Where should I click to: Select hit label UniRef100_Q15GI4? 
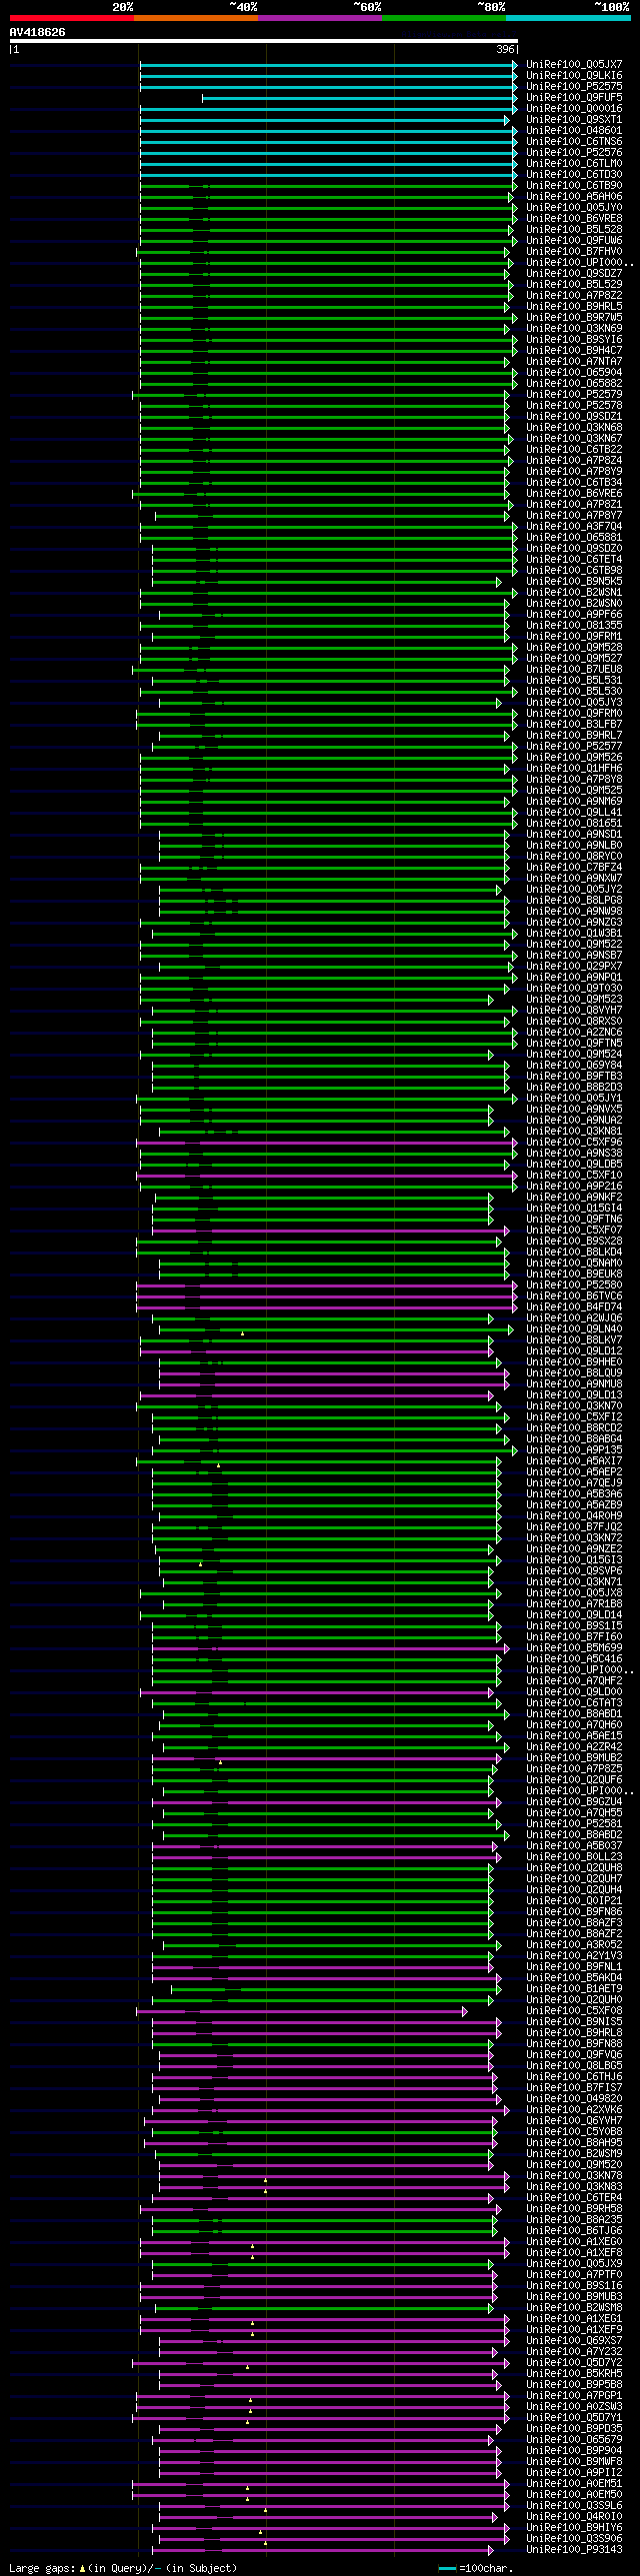[574, 1209]
